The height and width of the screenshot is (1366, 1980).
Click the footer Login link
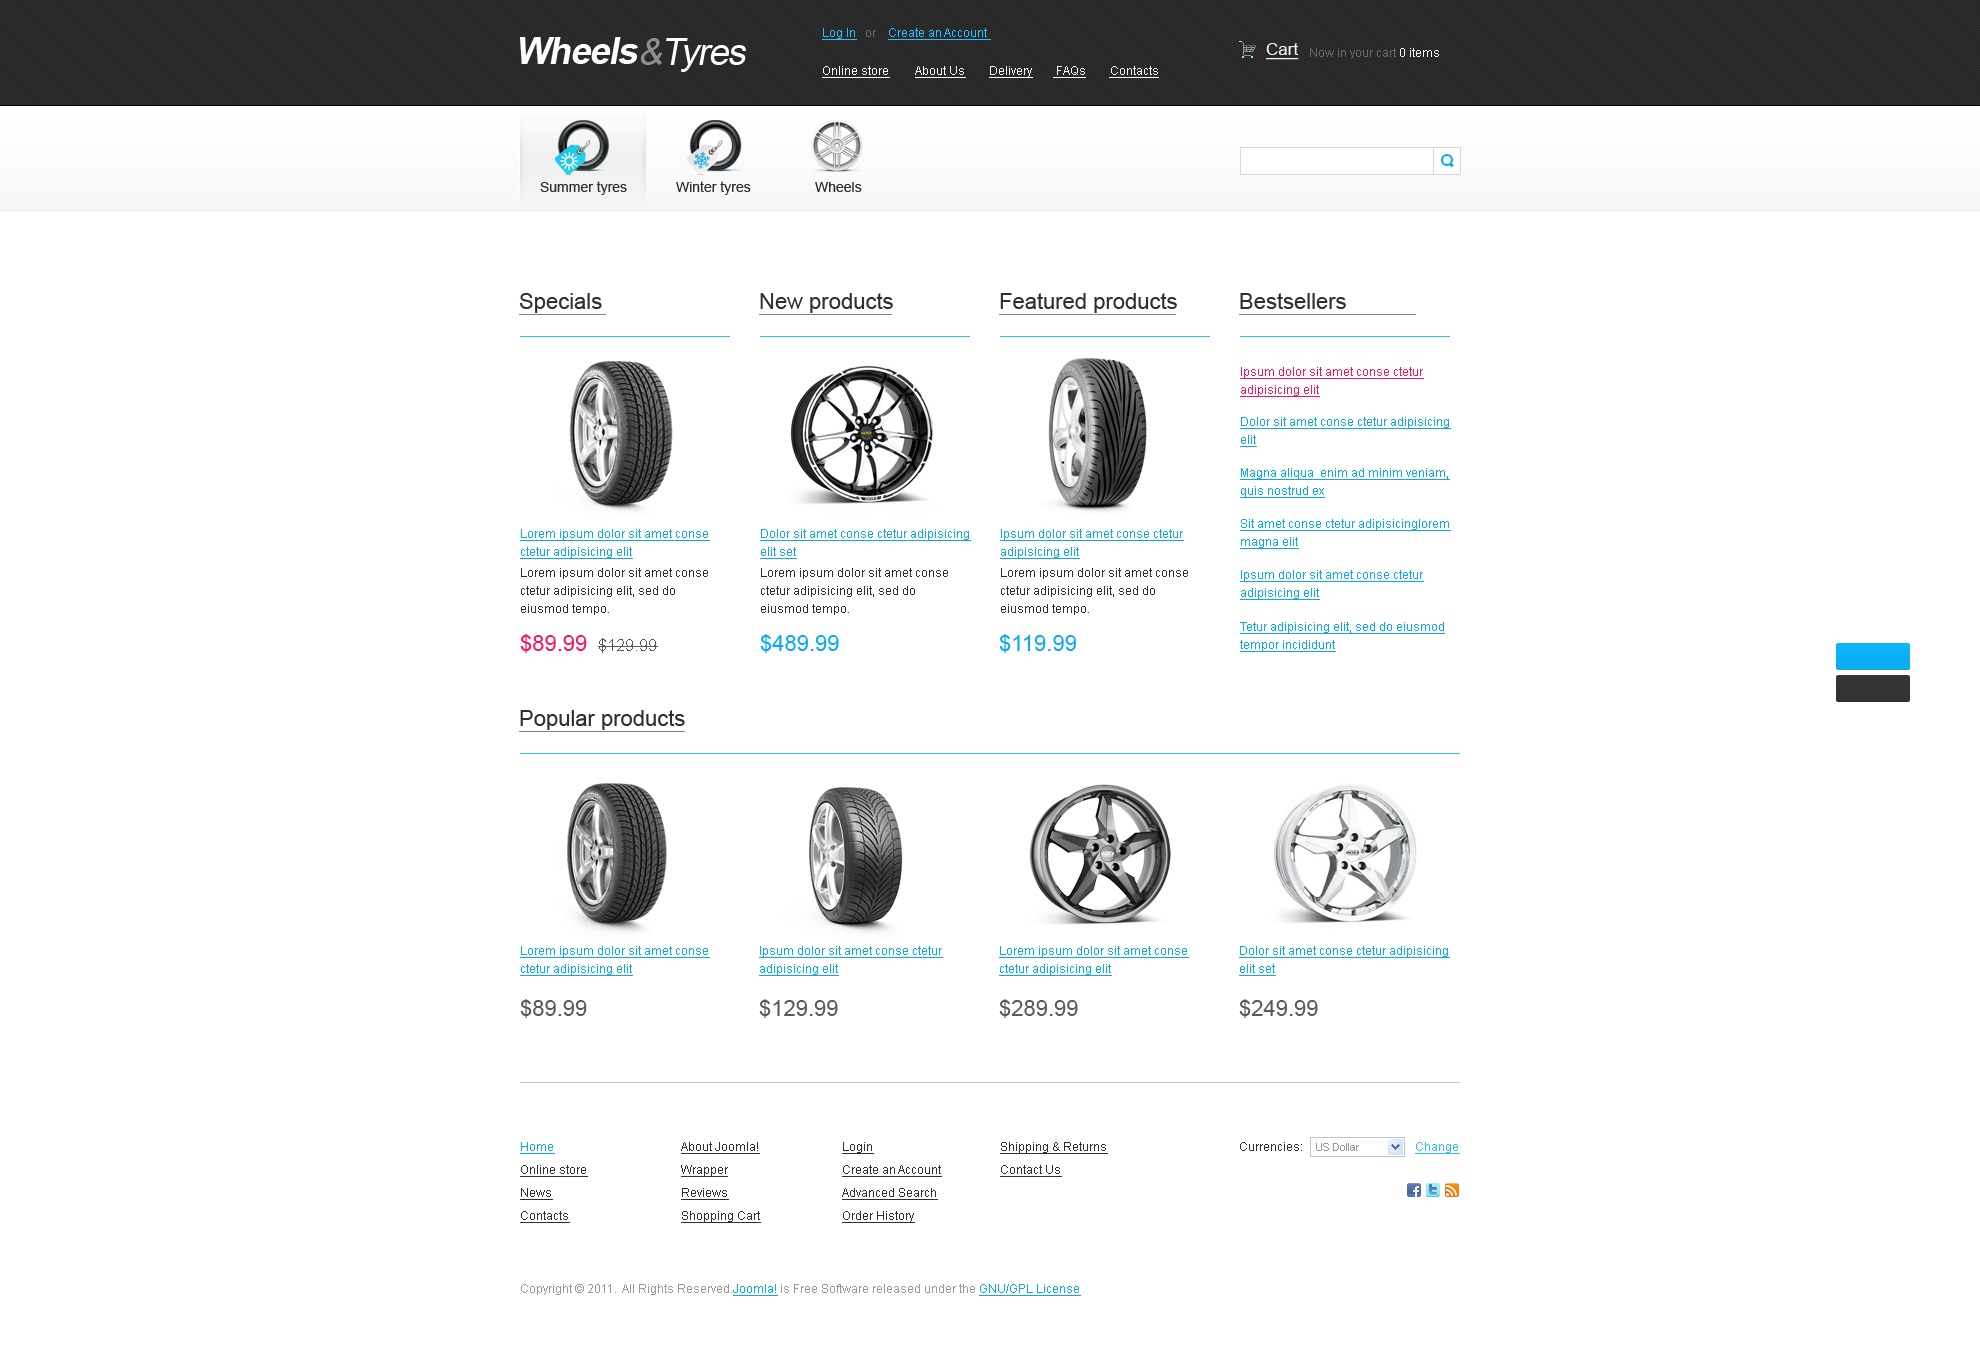[x=857, y=1147]
